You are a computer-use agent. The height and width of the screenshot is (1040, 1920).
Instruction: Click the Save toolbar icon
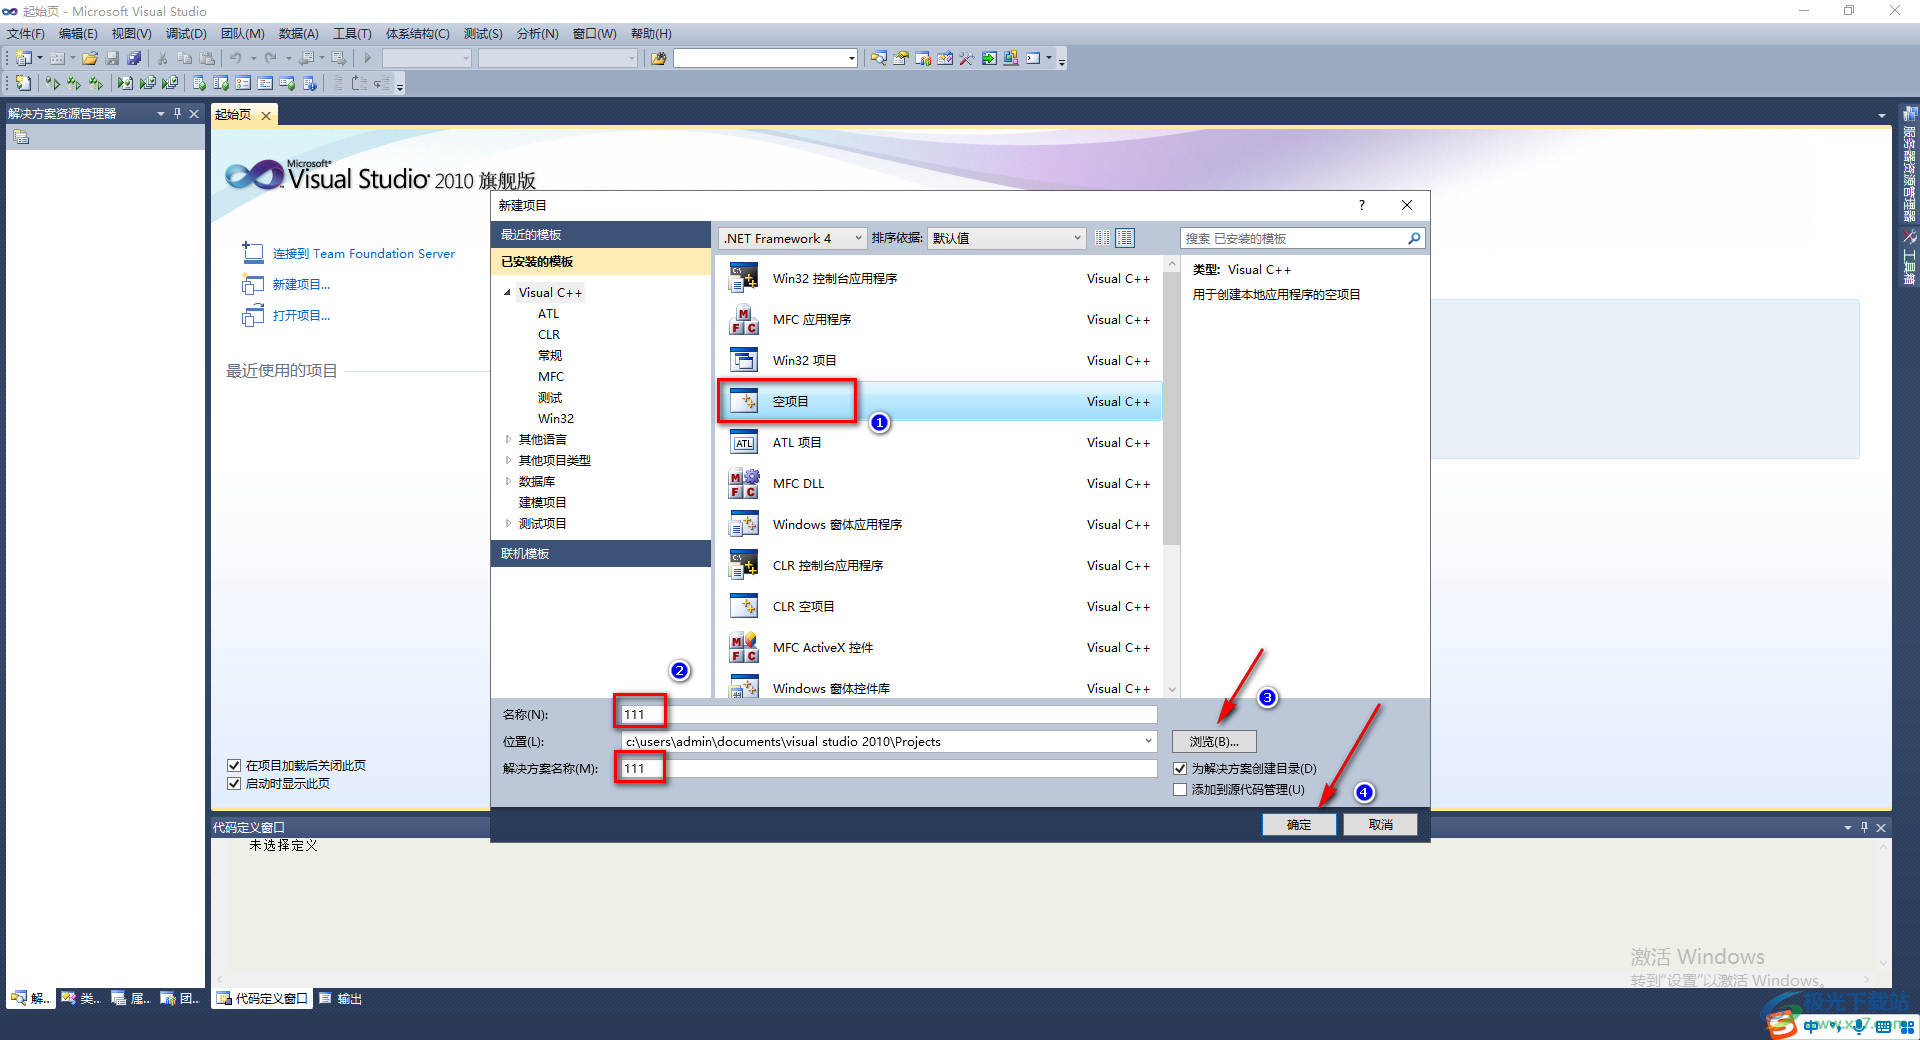coord(112,58)
